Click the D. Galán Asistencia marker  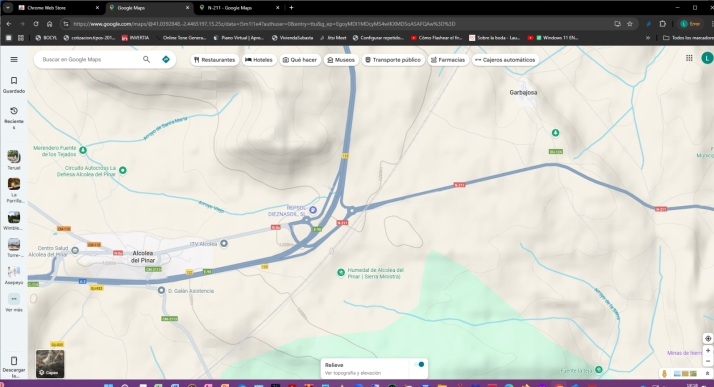coord(161,290)
